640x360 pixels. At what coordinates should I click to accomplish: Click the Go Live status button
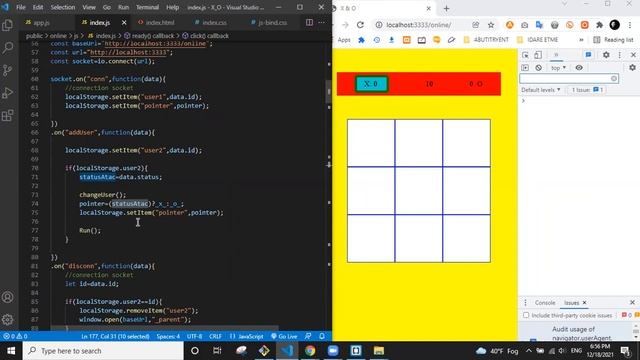coord(284,336)
